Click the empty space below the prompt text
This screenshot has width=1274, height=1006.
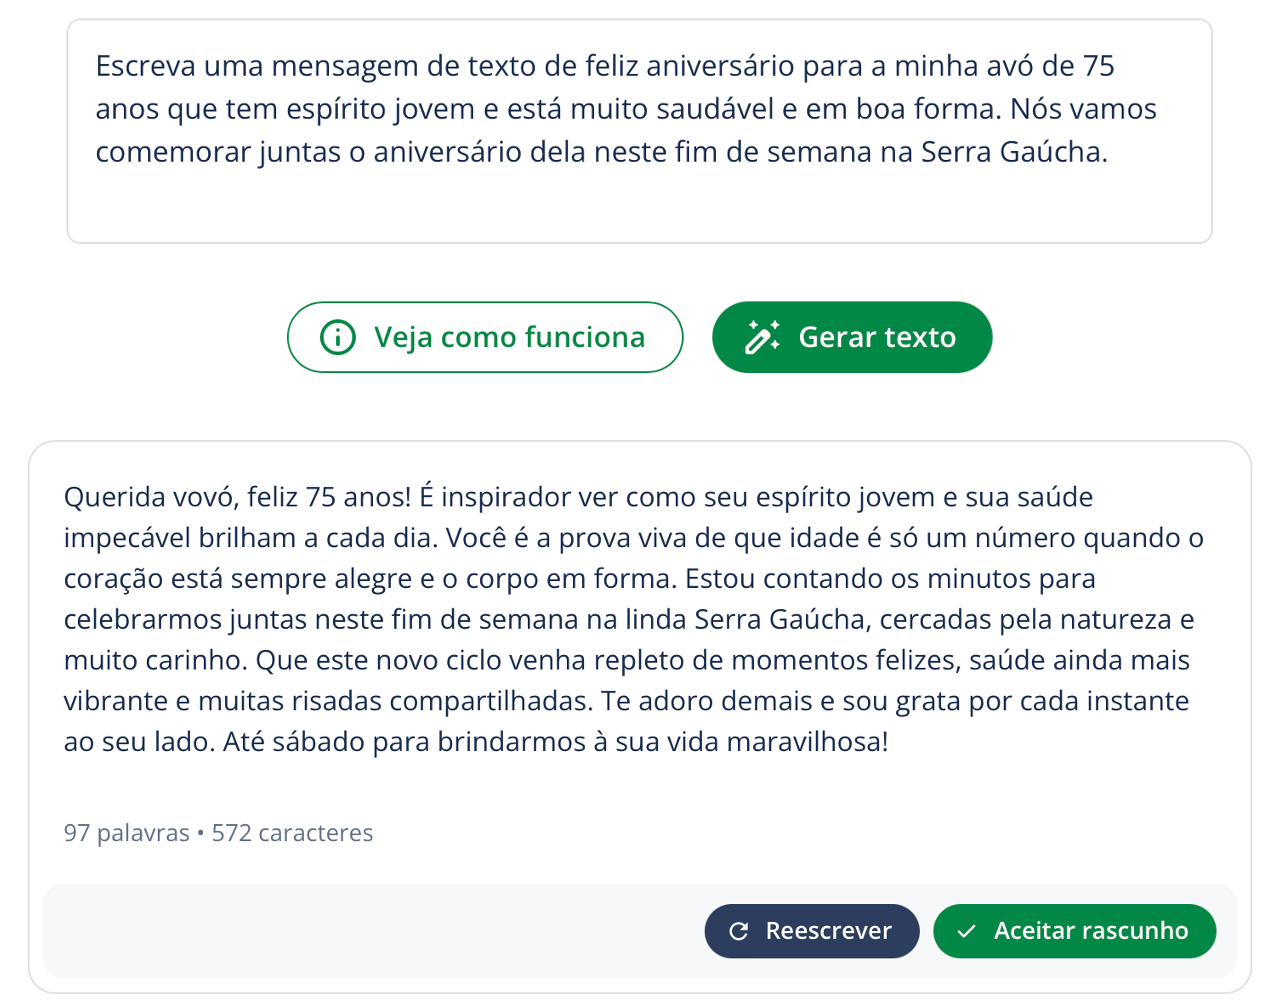point(639,207)
